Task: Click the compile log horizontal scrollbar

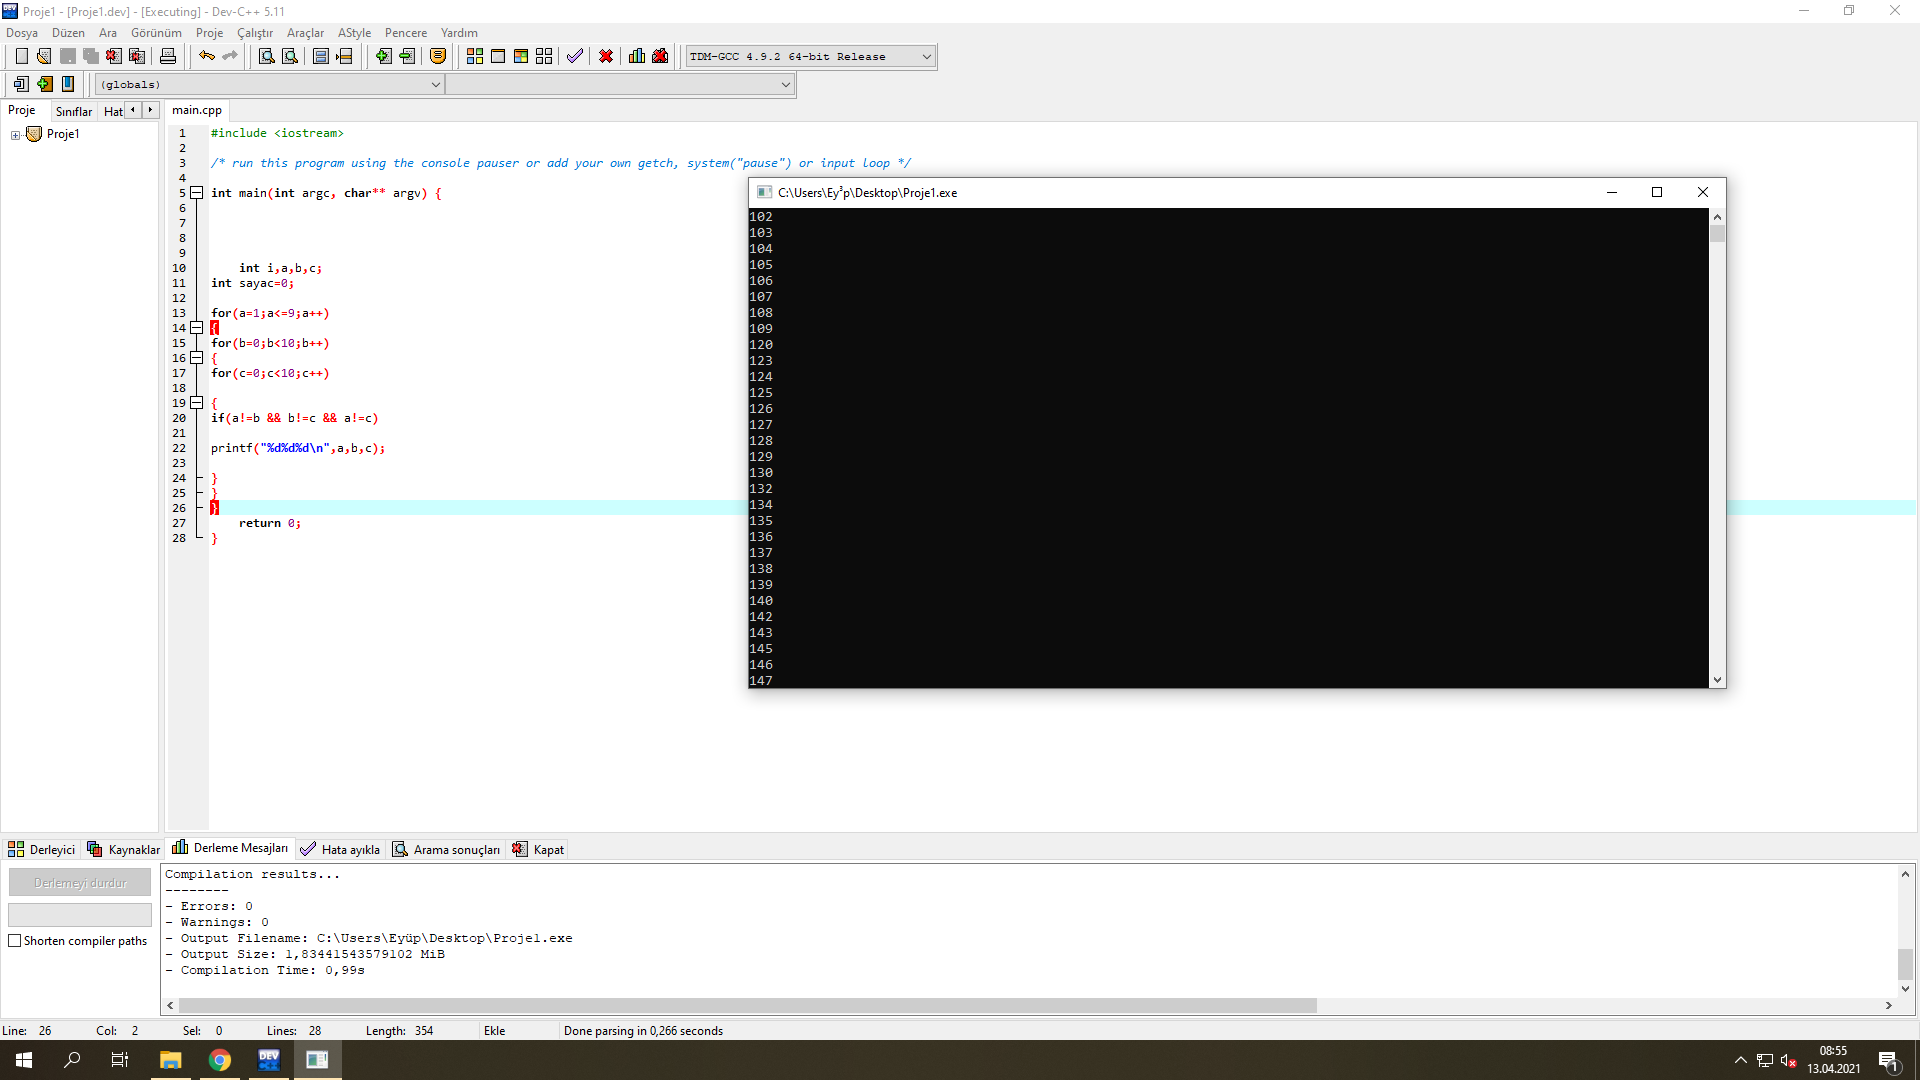Action: coord(747,1006)
